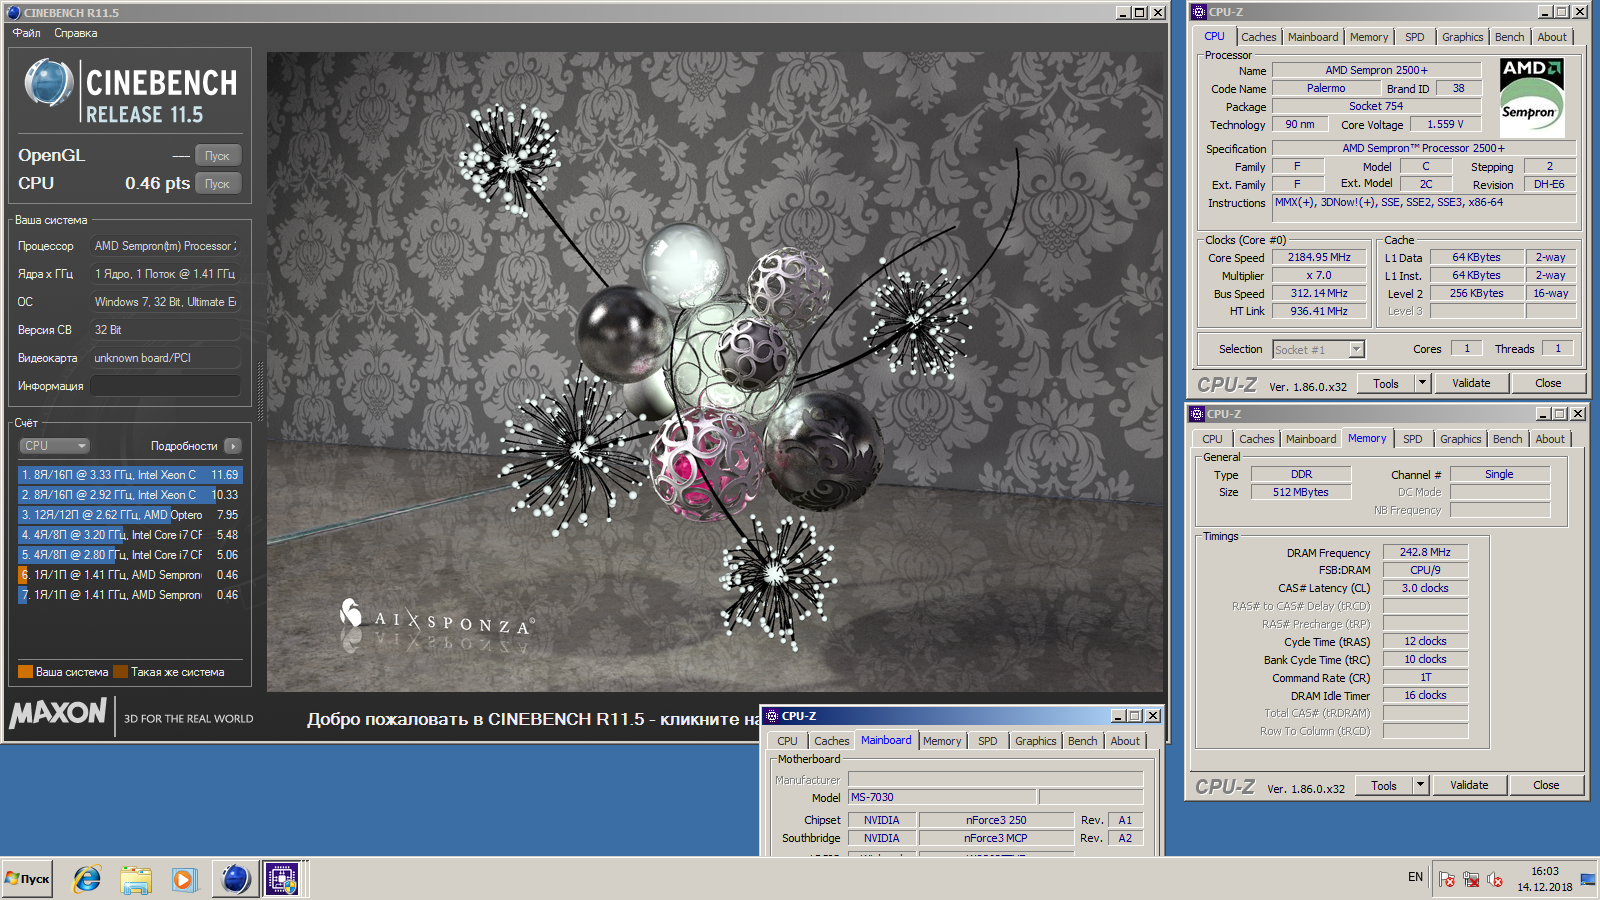
Task: Select ranking row 1 Intel Xeon 11.69
Action: coord(130,475)
